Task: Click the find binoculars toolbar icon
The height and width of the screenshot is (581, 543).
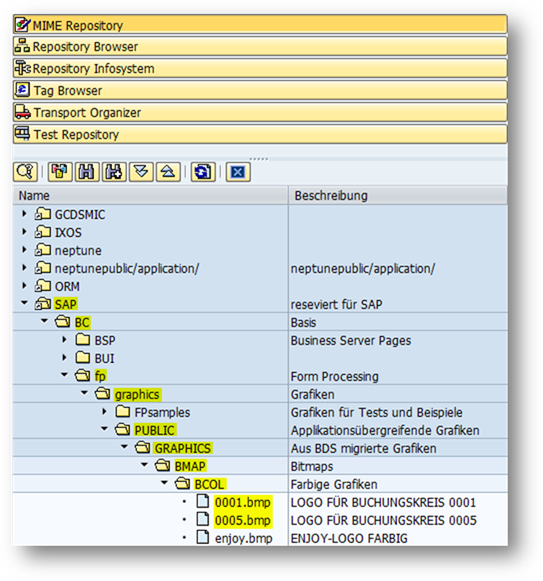Action: [87, 172]
